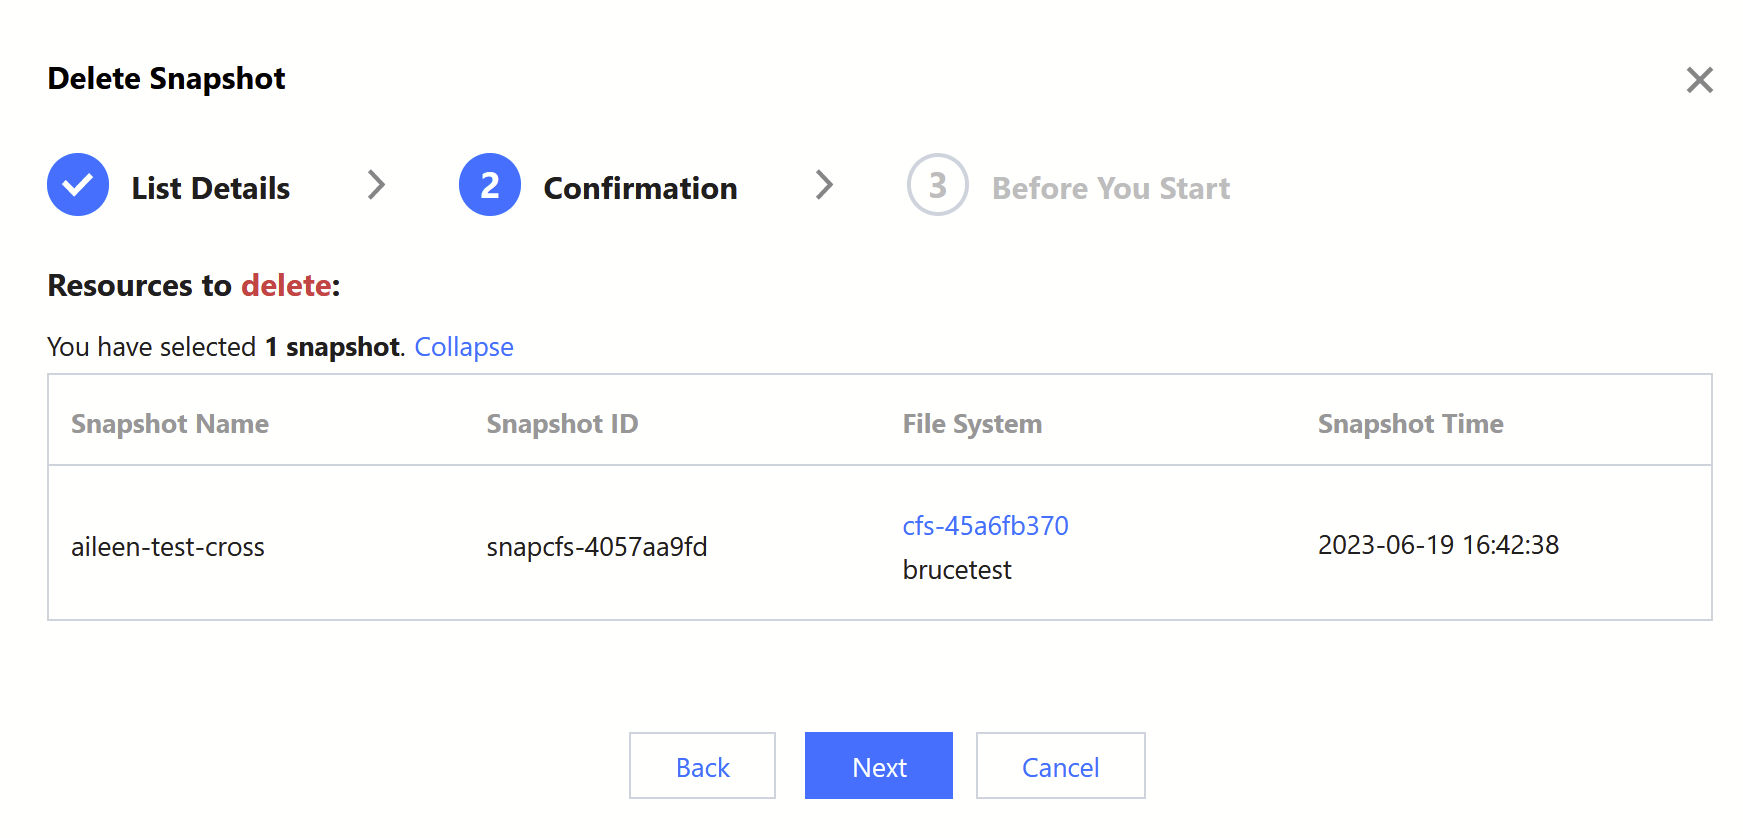This screenshot has height=838, width=1743.
Task: Open file system cfs-45a6fb370 link
Action: coord(985,526)
